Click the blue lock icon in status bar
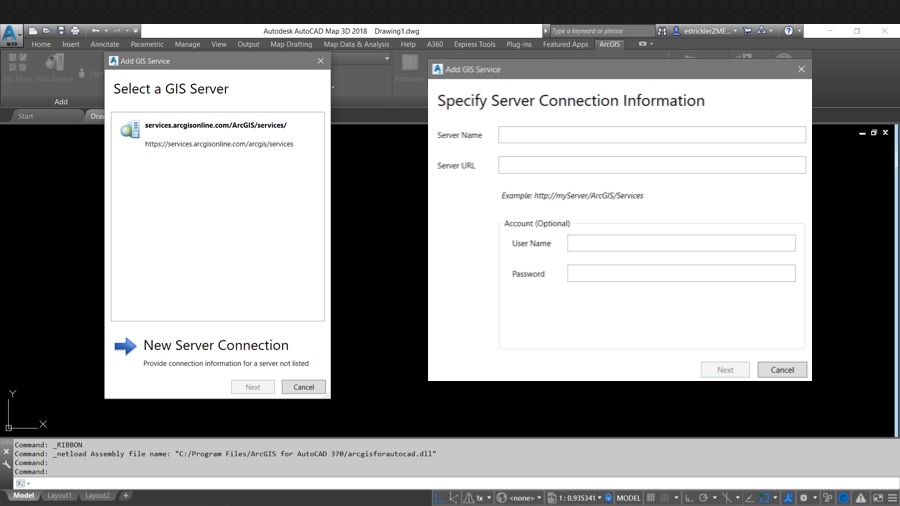The height and width of the screenshot is (506, 900). click(x=609, y=498)
